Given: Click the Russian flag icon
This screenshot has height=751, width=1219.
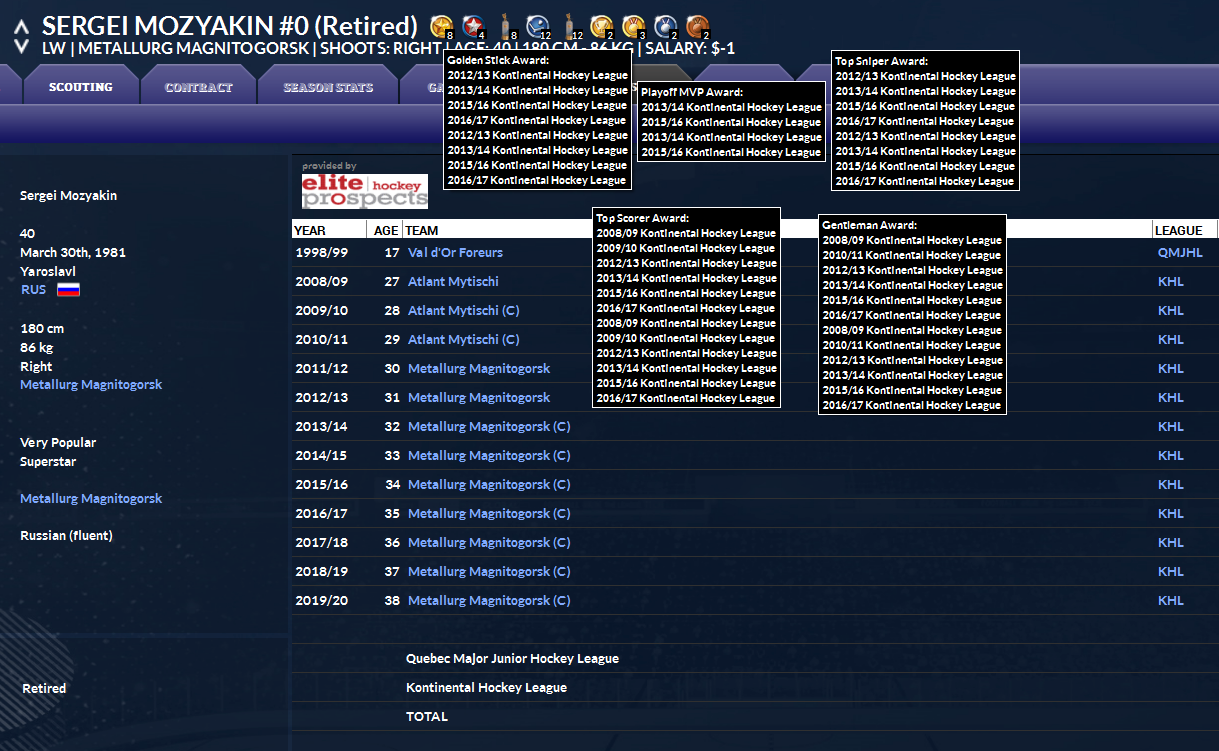Looking at the screenshot, I should 68,290.
